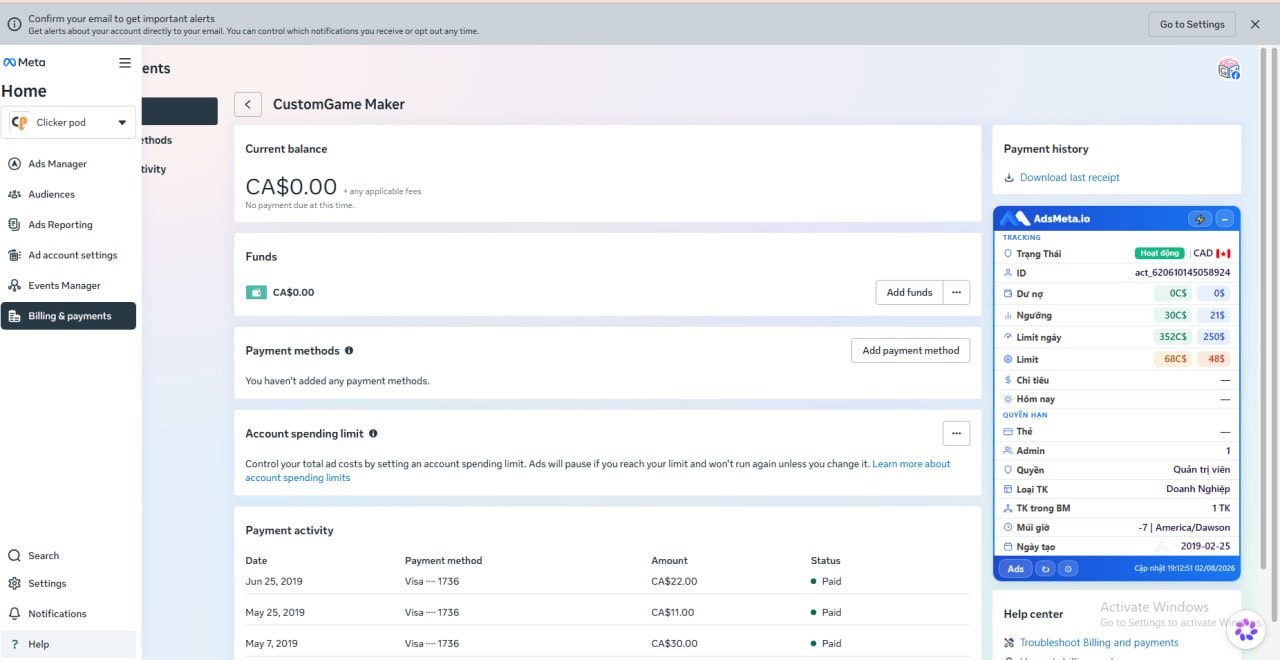This screenshot has width=1280, height=660.
Task: Open the Funds more options menu
Action: pyautogui.click(x=956, y=292)
